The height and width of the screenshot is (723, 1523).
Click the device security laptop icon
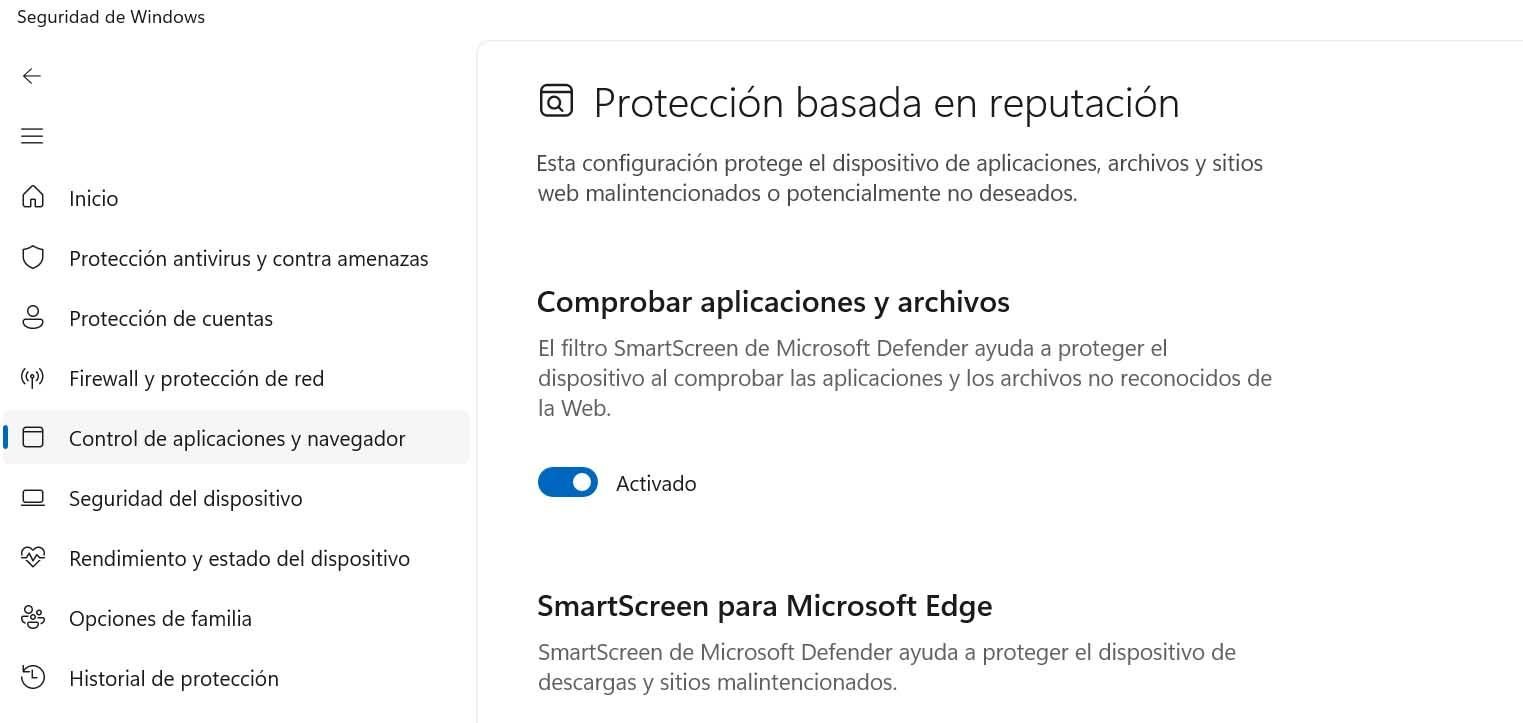pyautogui.click(x=33, y=498)
